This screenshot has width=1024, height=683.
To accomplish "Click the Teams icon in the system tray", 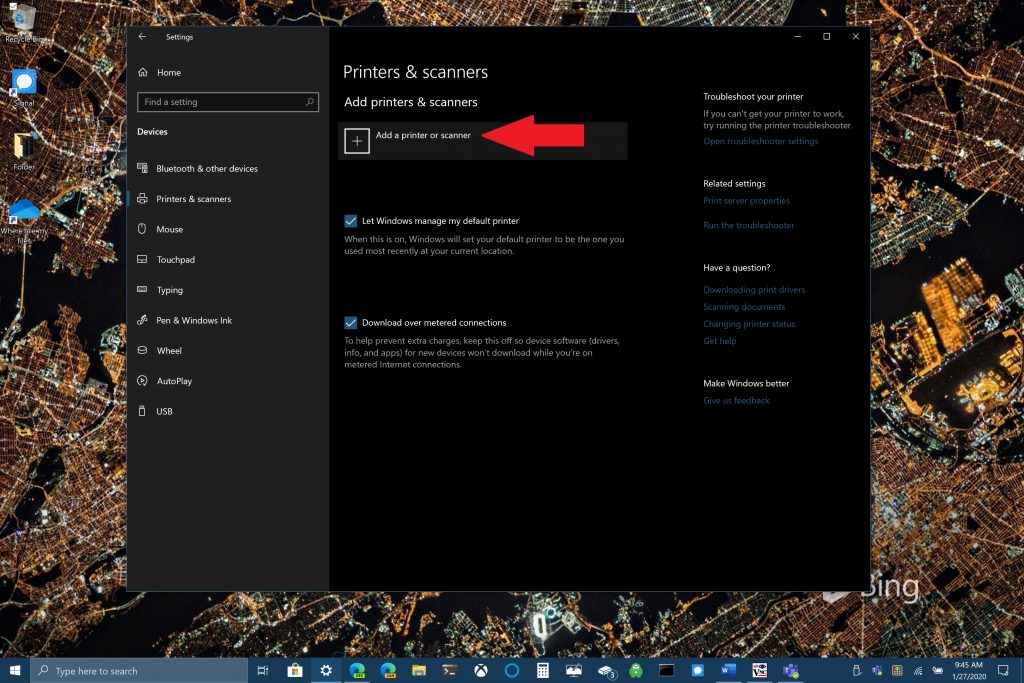I will [x=877, y=671].
